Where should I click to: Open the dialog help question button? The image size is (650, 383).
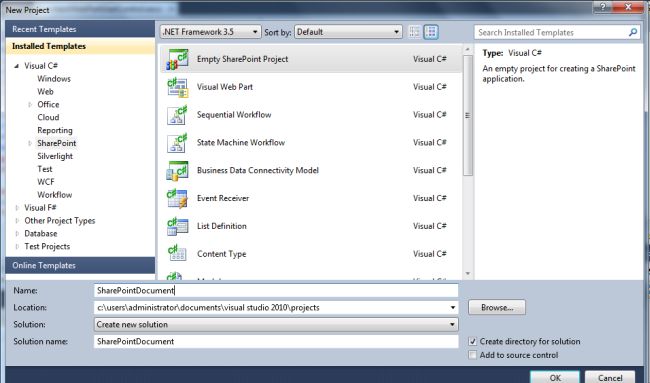[x=603, y=7]
